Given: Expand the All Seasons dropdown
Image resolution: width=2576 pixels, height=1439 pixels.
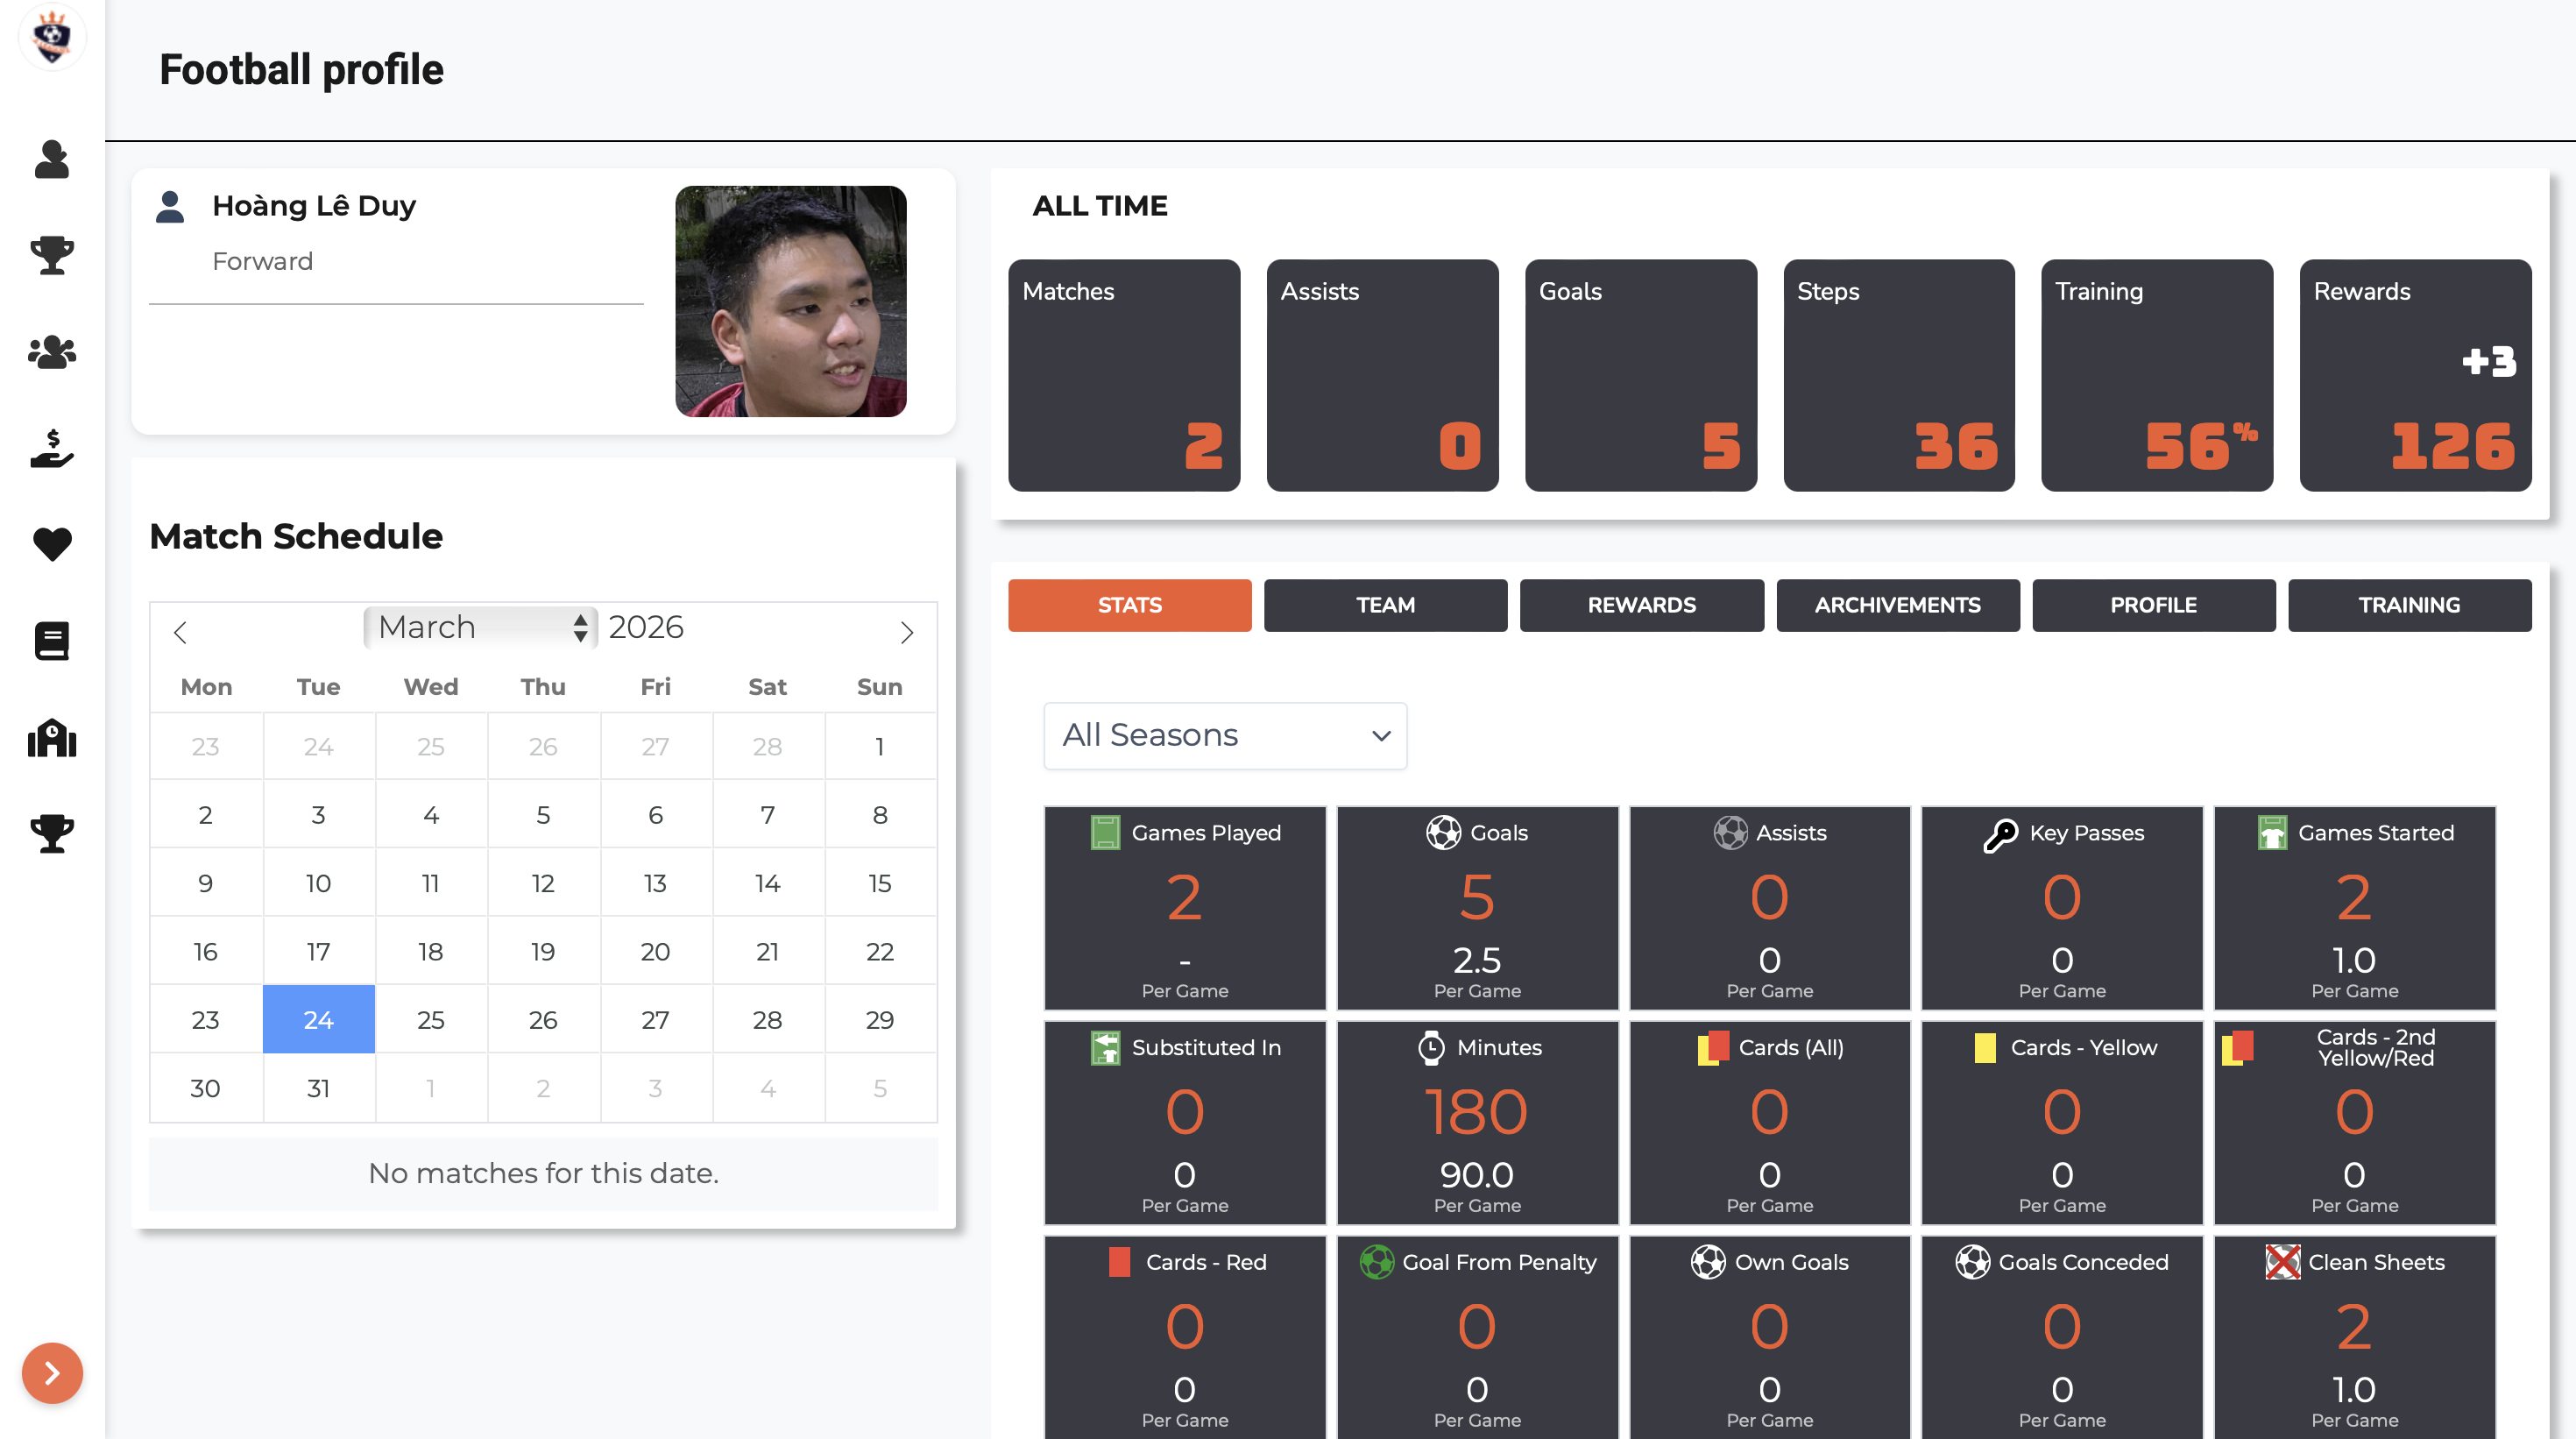Looking at the screenshot, I should pyautogui.click(x=1225, y=736).
